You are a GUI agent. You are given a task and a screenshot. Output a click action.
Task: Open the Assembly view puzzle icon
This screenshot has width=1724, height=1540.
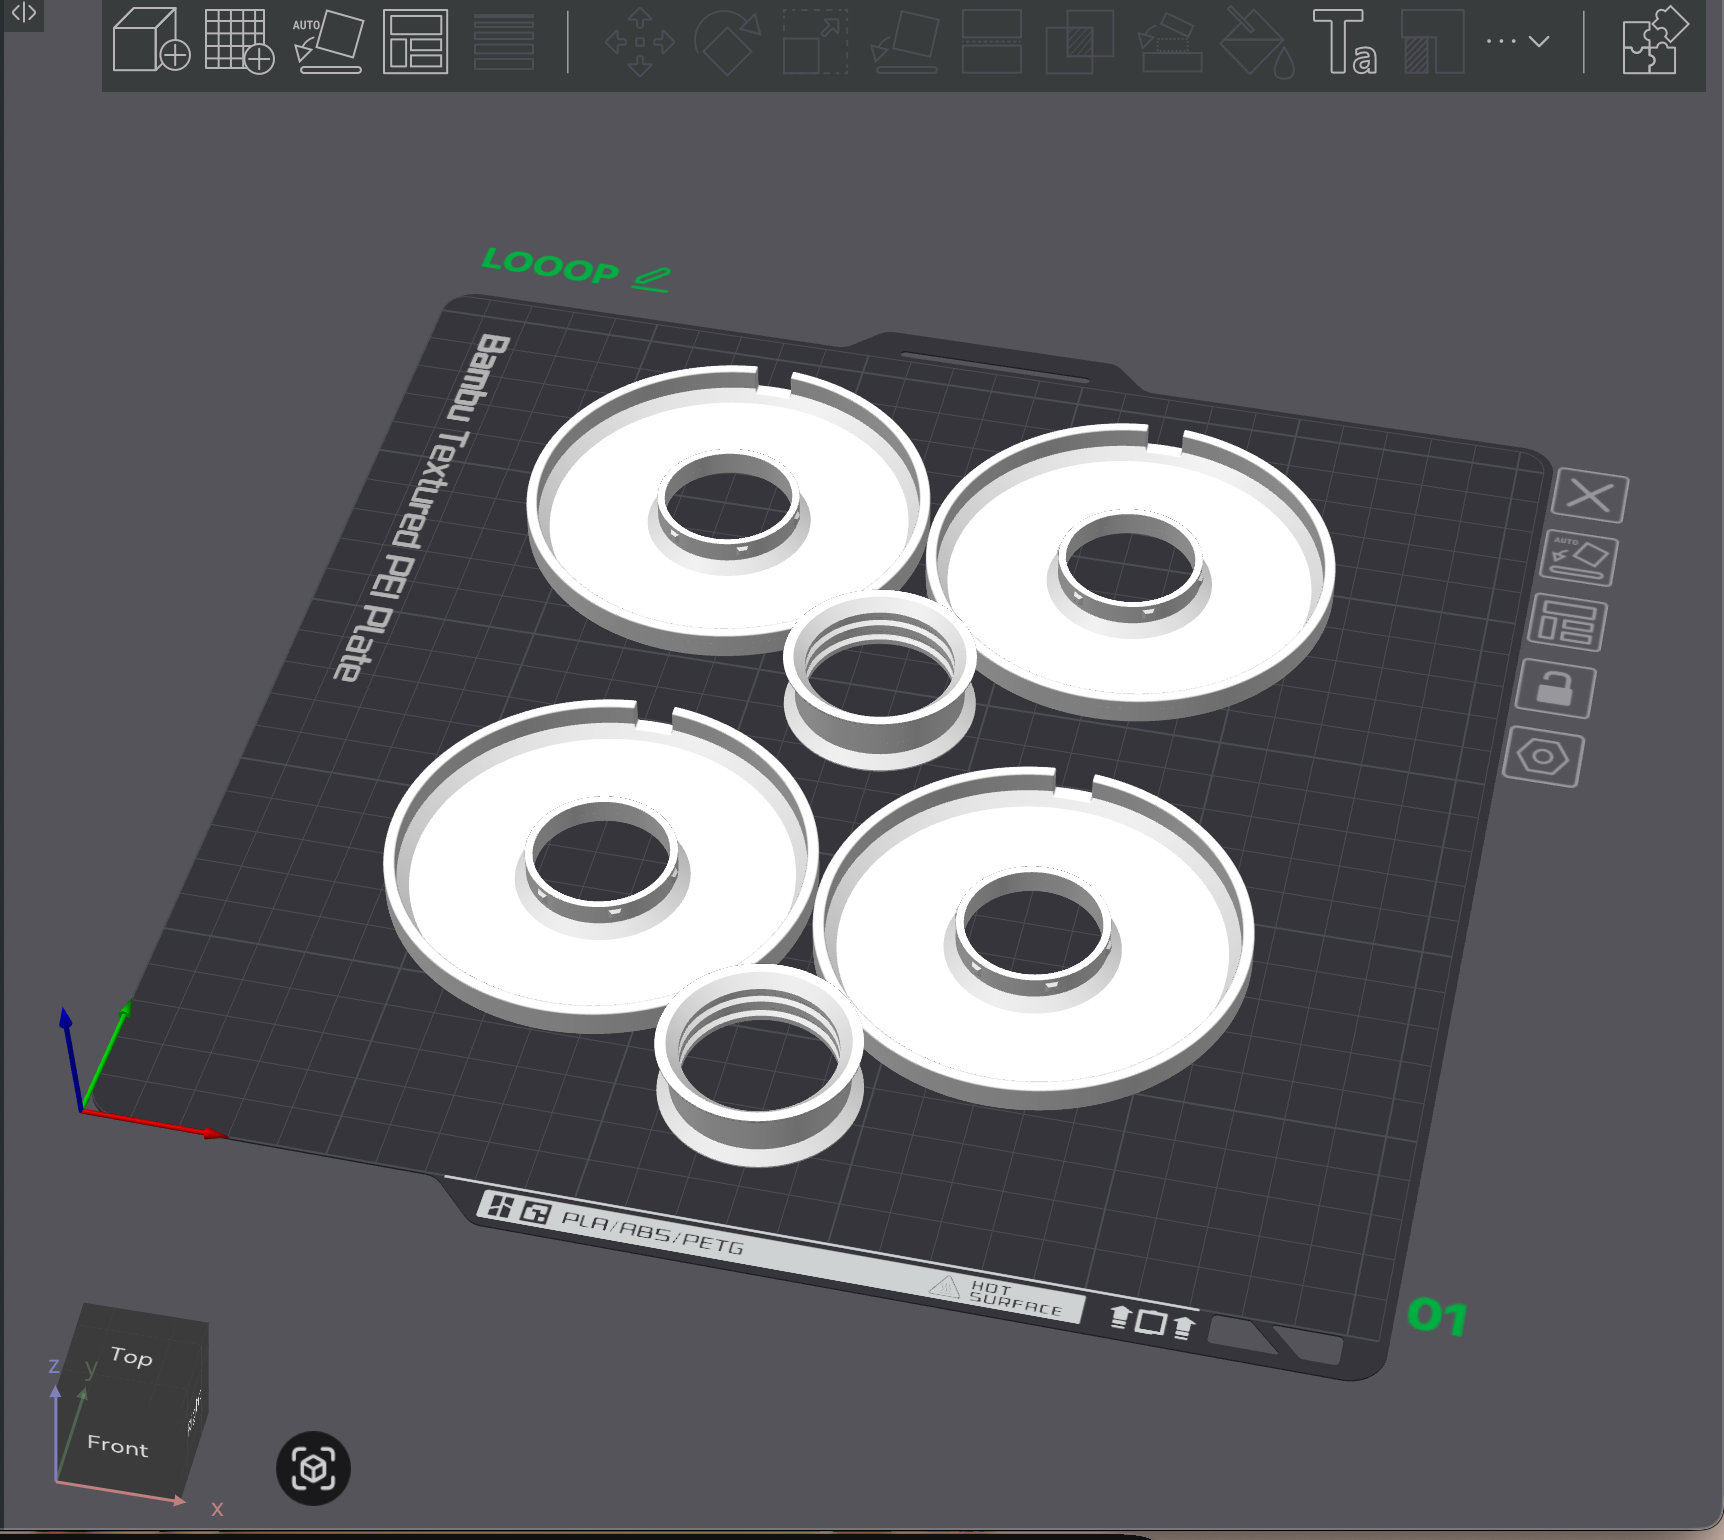point(1655,41)
